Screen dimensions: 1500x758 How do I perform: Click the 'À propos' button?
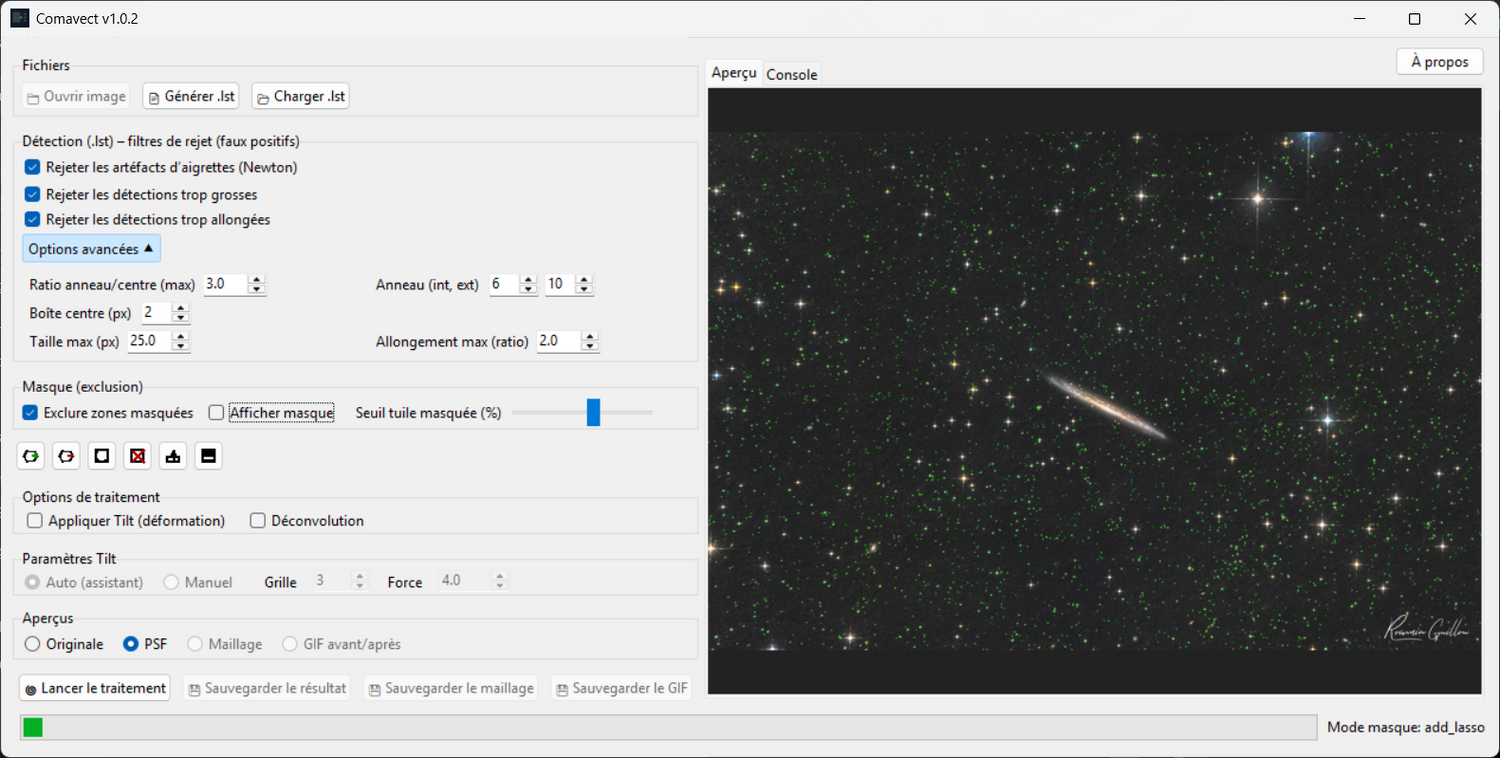tap(1439, 62)
